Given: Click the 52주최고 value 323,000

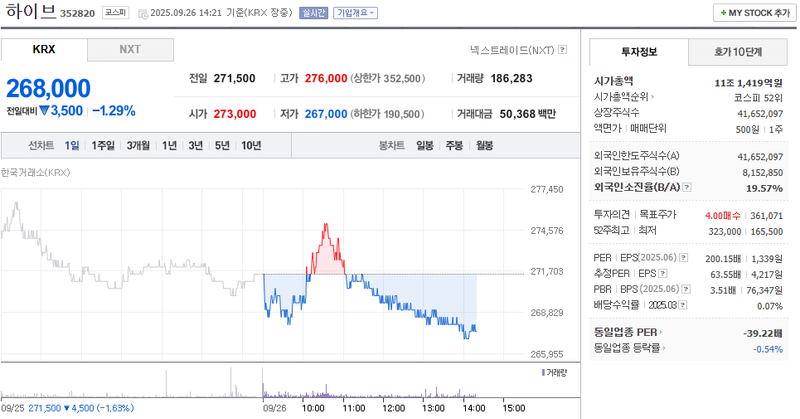Looking at the screenshot, I should [x=724, y=232].
